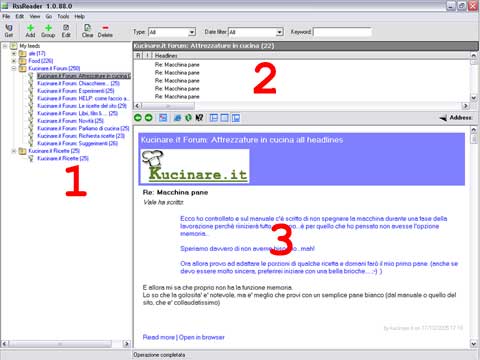Click the Open in browser link

click(202, 337)
